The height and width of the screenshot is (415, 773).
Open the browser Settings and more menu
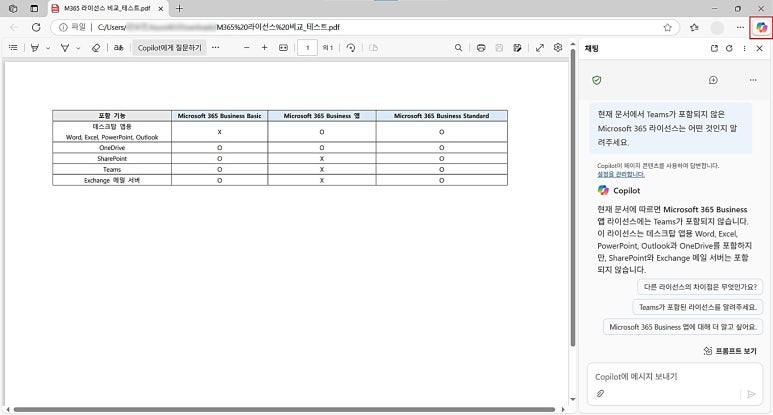point(740,27)
